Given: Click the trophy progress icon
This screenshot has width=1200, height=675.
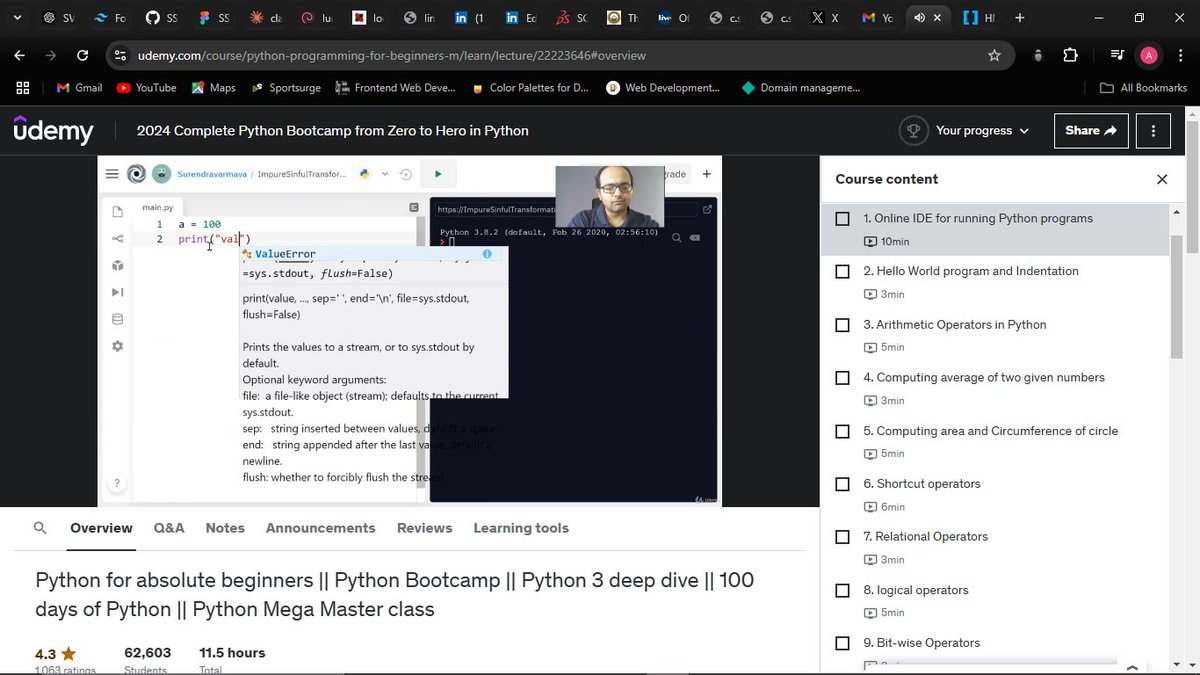Looking at the screenshot, I should point(912,131).
